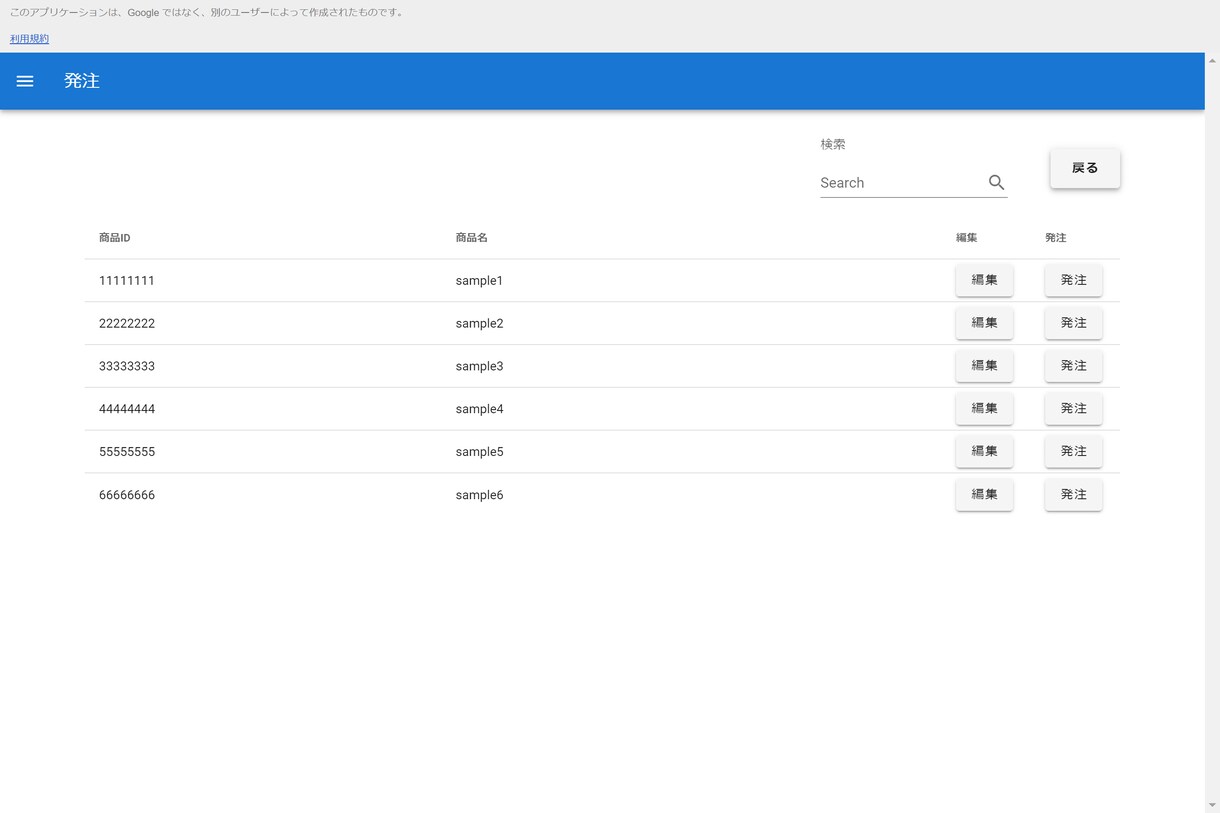
Task: Click the magnifier search icon
Action: click(996, 182)
